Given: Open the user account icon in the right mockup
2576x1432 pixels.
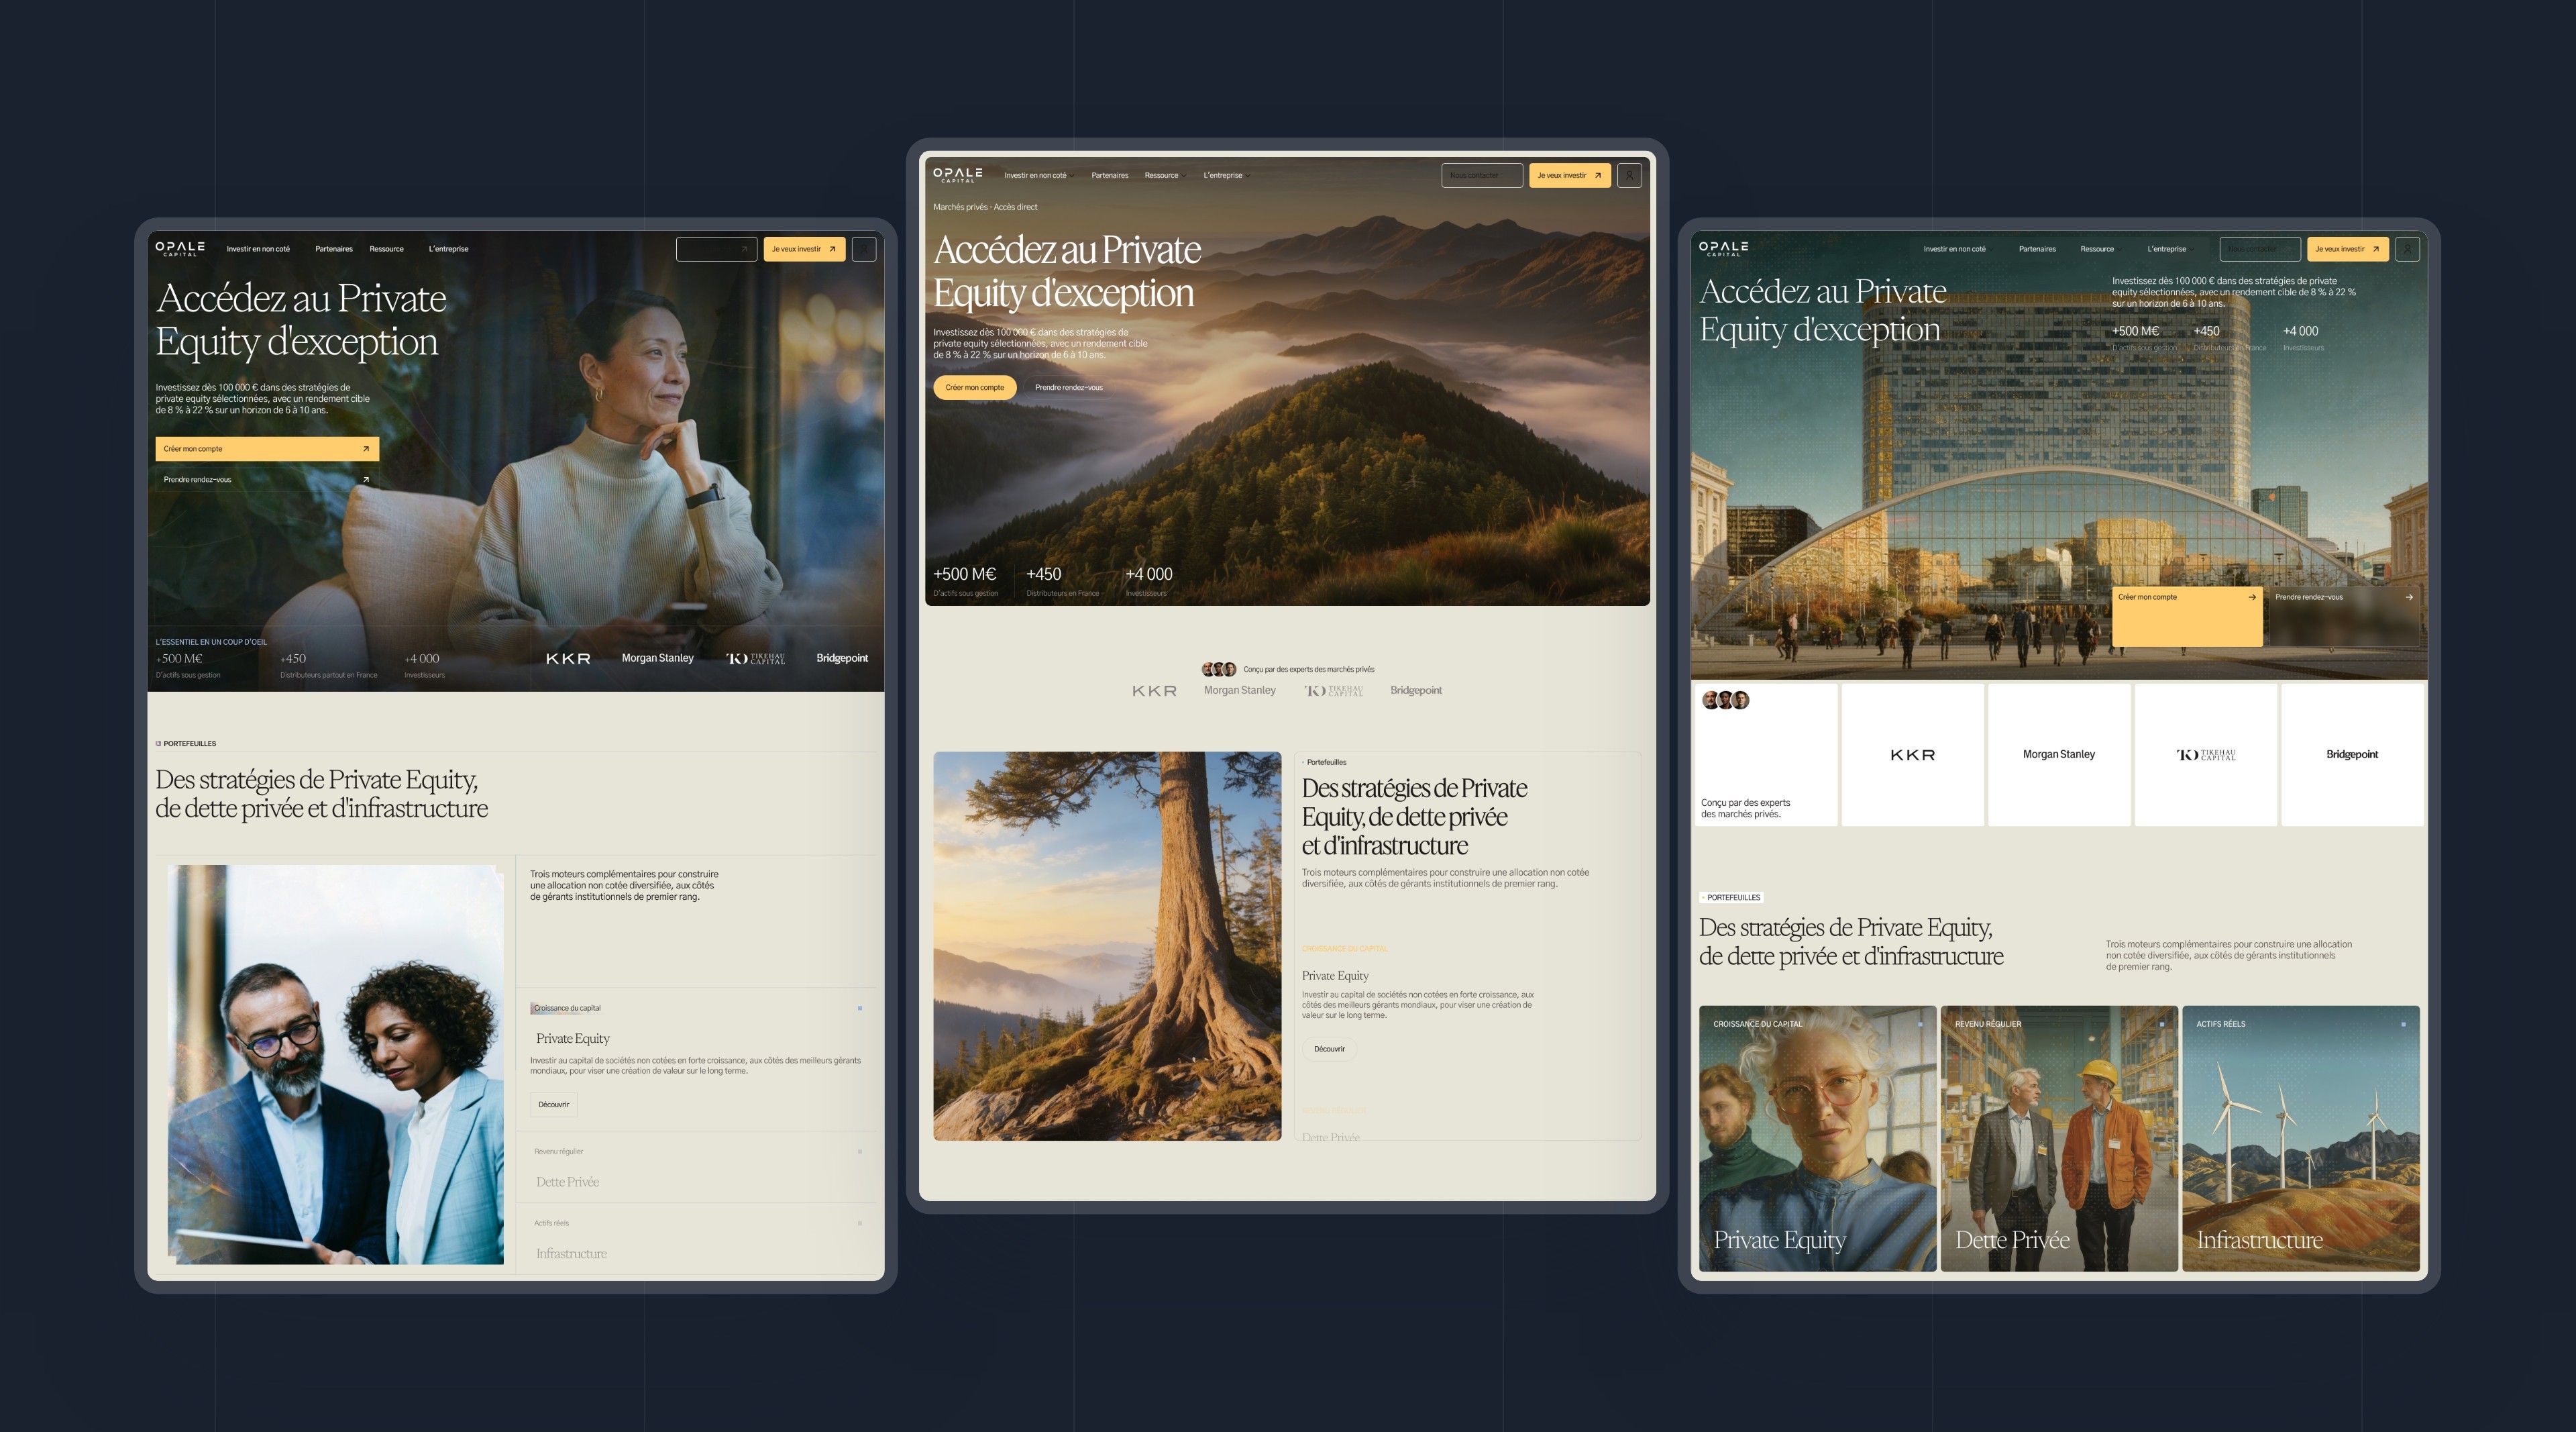Looking at the screenshot, I should pyautogui.click(x=2407, y=249).
